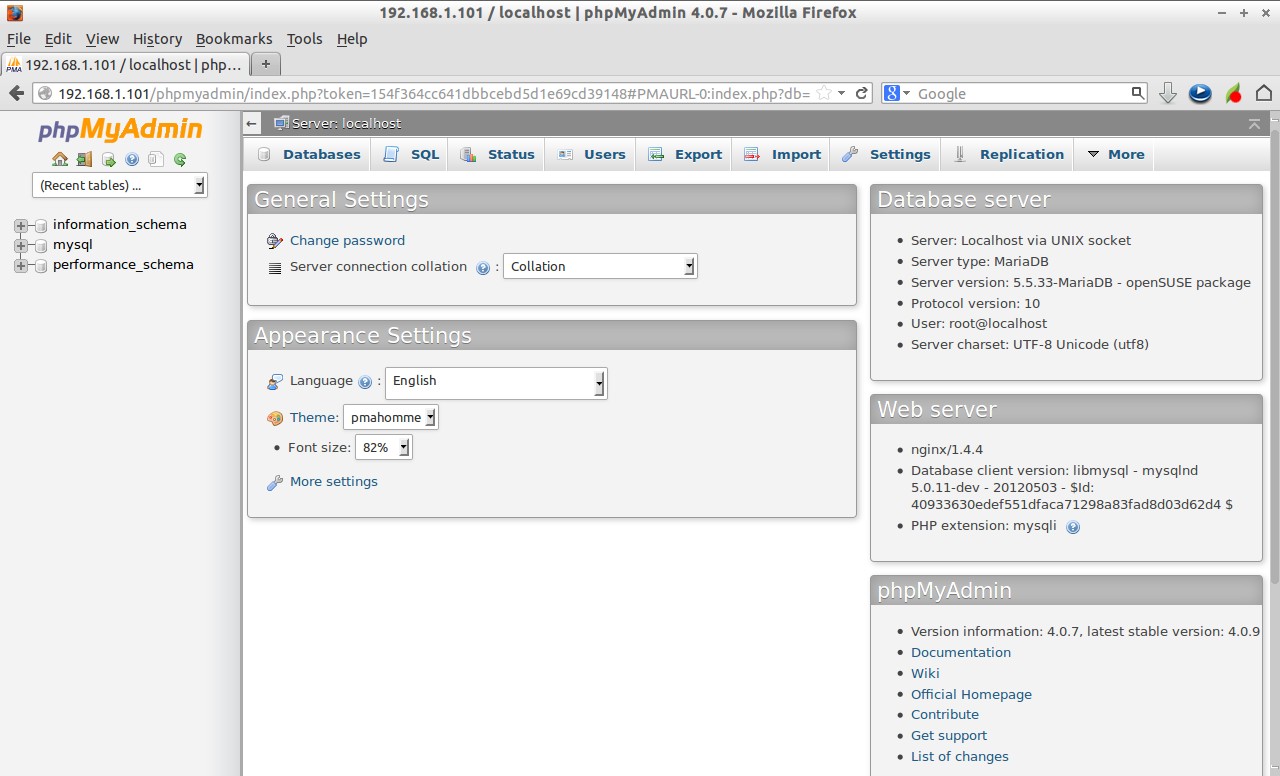The height and width of the screenshot is (776, 1280).
Task: Open the Replication tab
Action: tap(1008, 154)
